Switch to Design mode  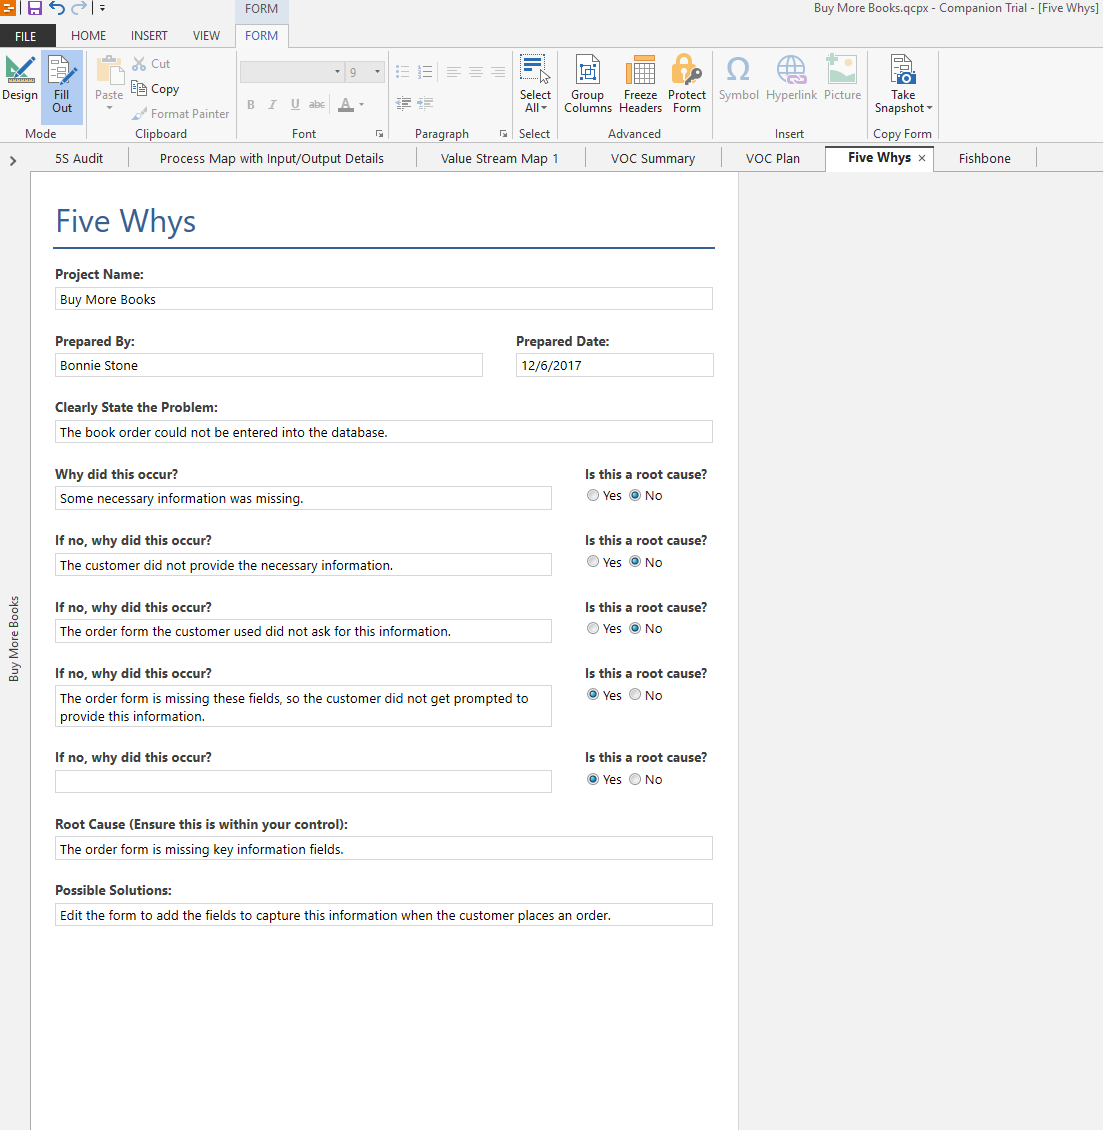point(20,80)
